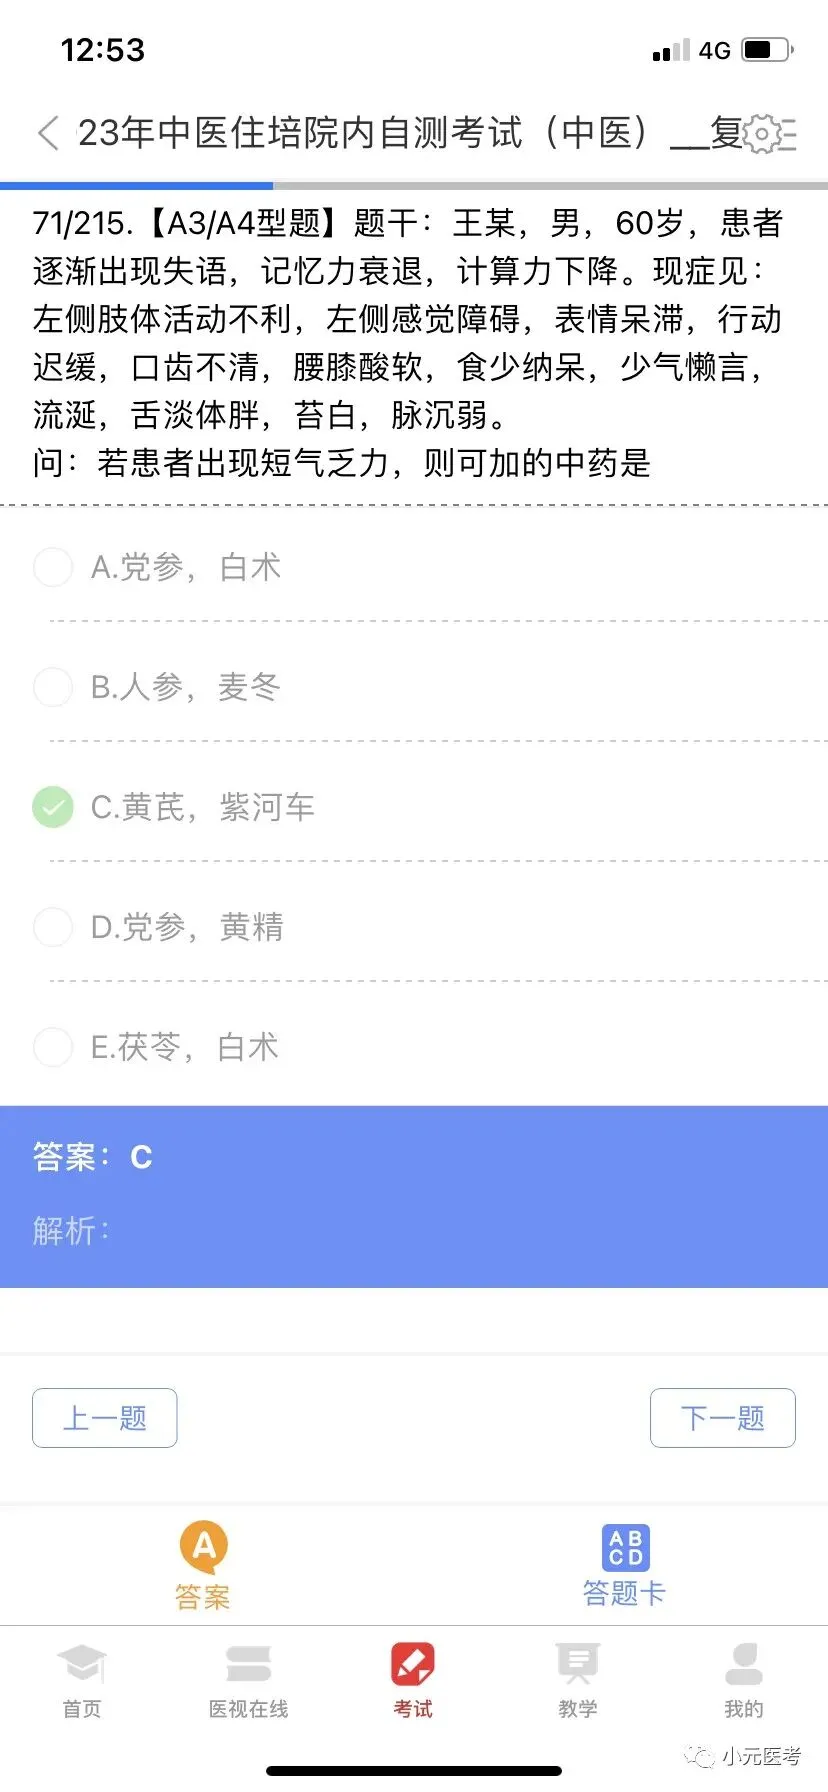Click the 上一题 previous question button
The width and height of the screenshot is (828, 1792).
(105, 1418)
